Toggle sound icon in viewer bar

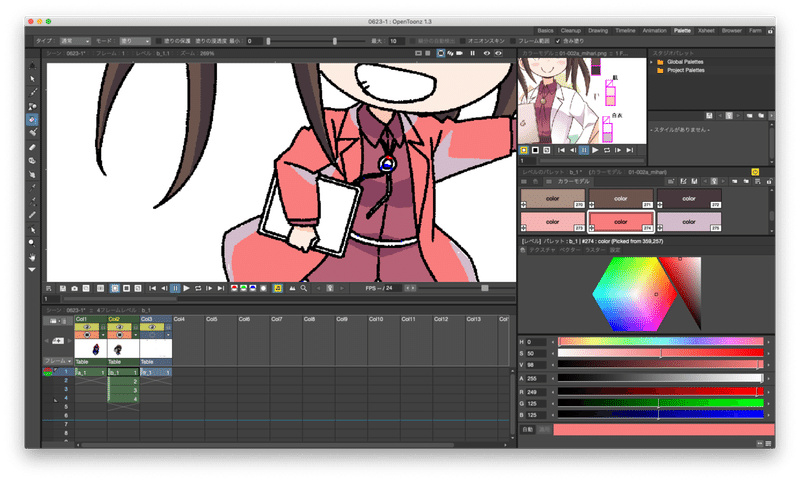(278, 289)
